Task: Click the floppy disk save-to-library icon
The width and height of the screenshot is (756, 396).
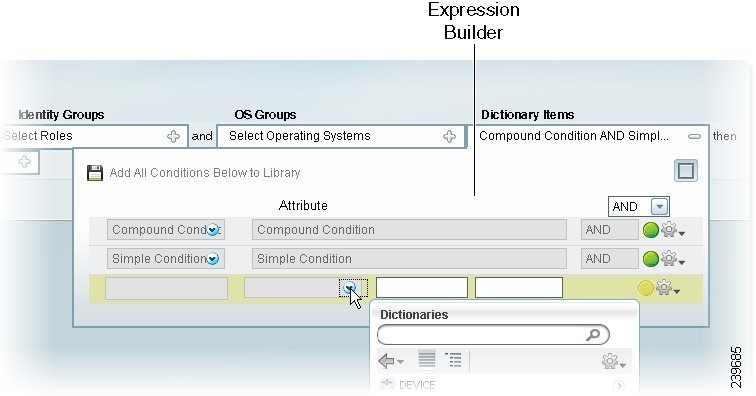Action: [x=95, y=173]
